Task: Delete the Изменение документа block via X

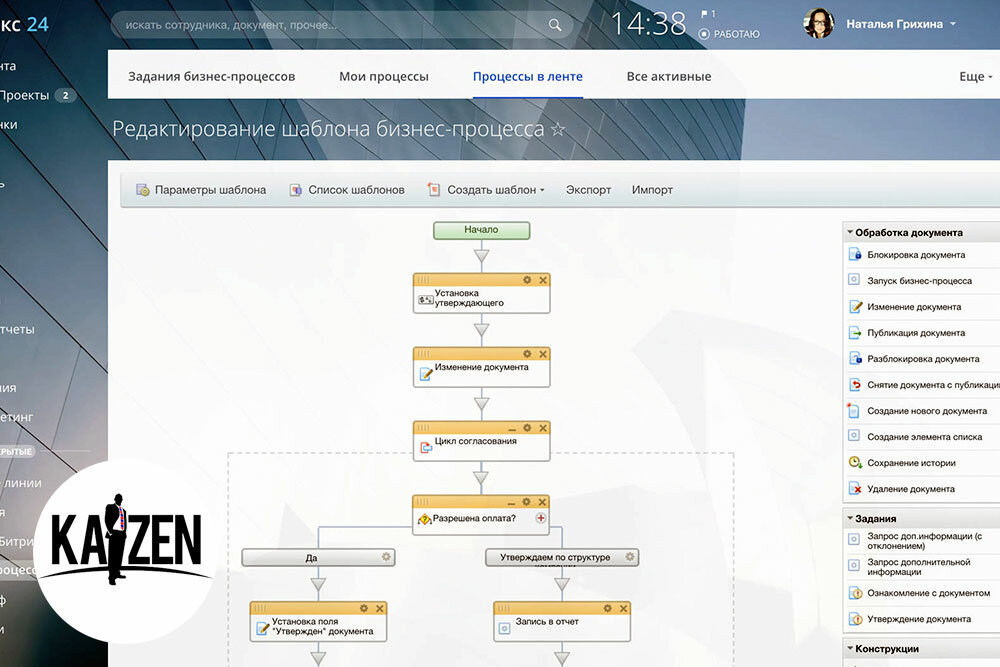Action: coord(543,354)
